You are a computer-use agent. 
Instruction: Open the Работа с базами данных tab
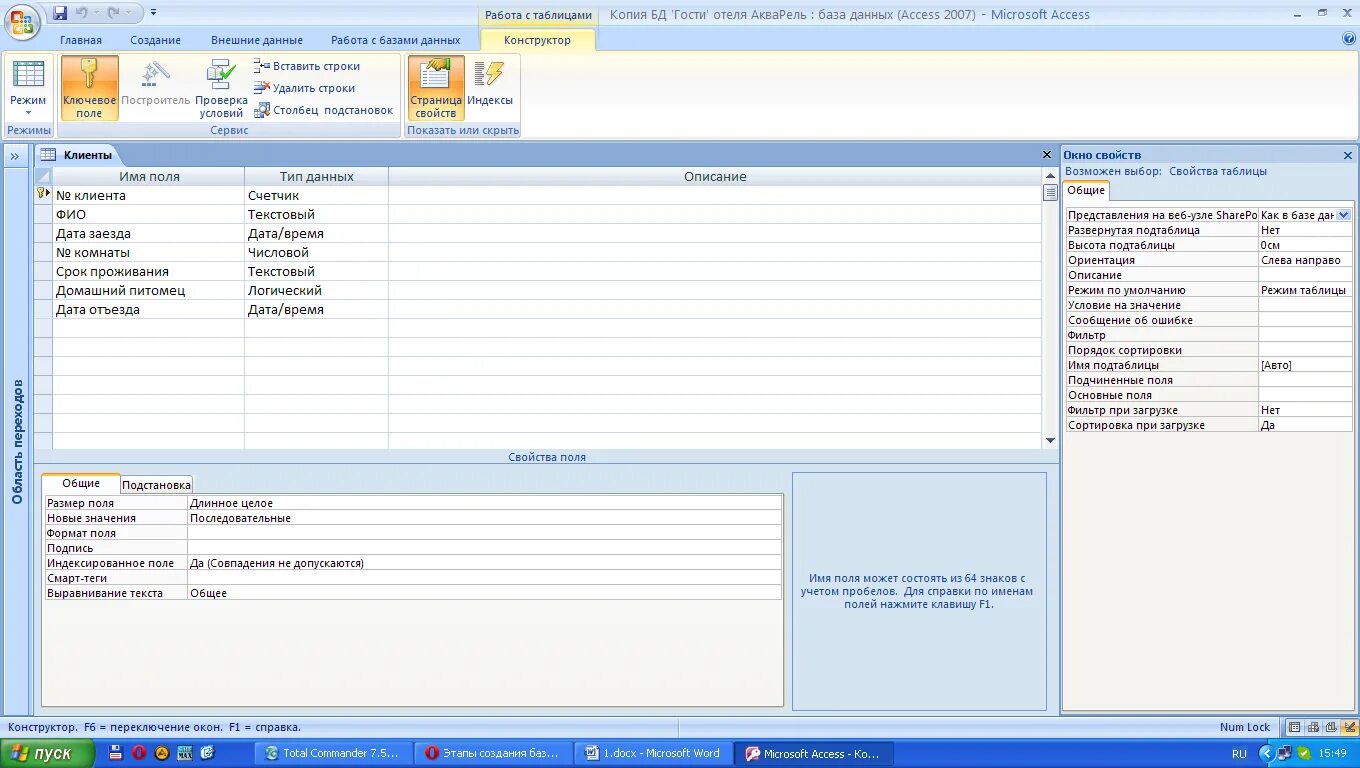click(396, 40)
